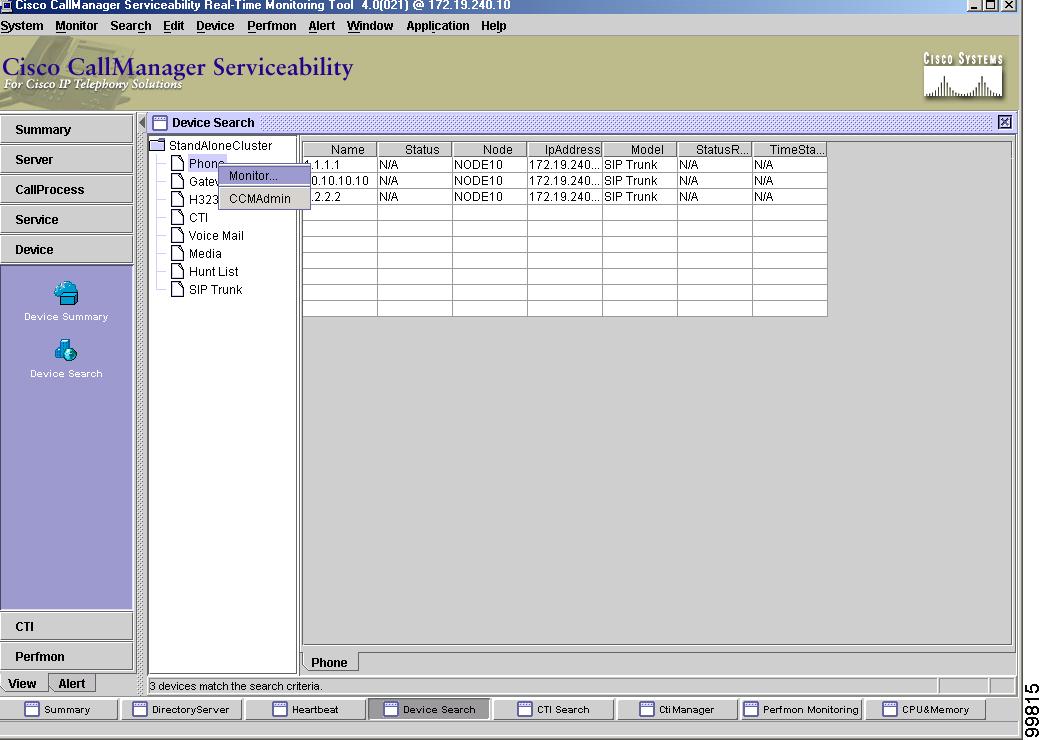Click the SIP Trunk document icon
The height and width of the screenshot is (740, 1045).
click(x=177, y=289)
